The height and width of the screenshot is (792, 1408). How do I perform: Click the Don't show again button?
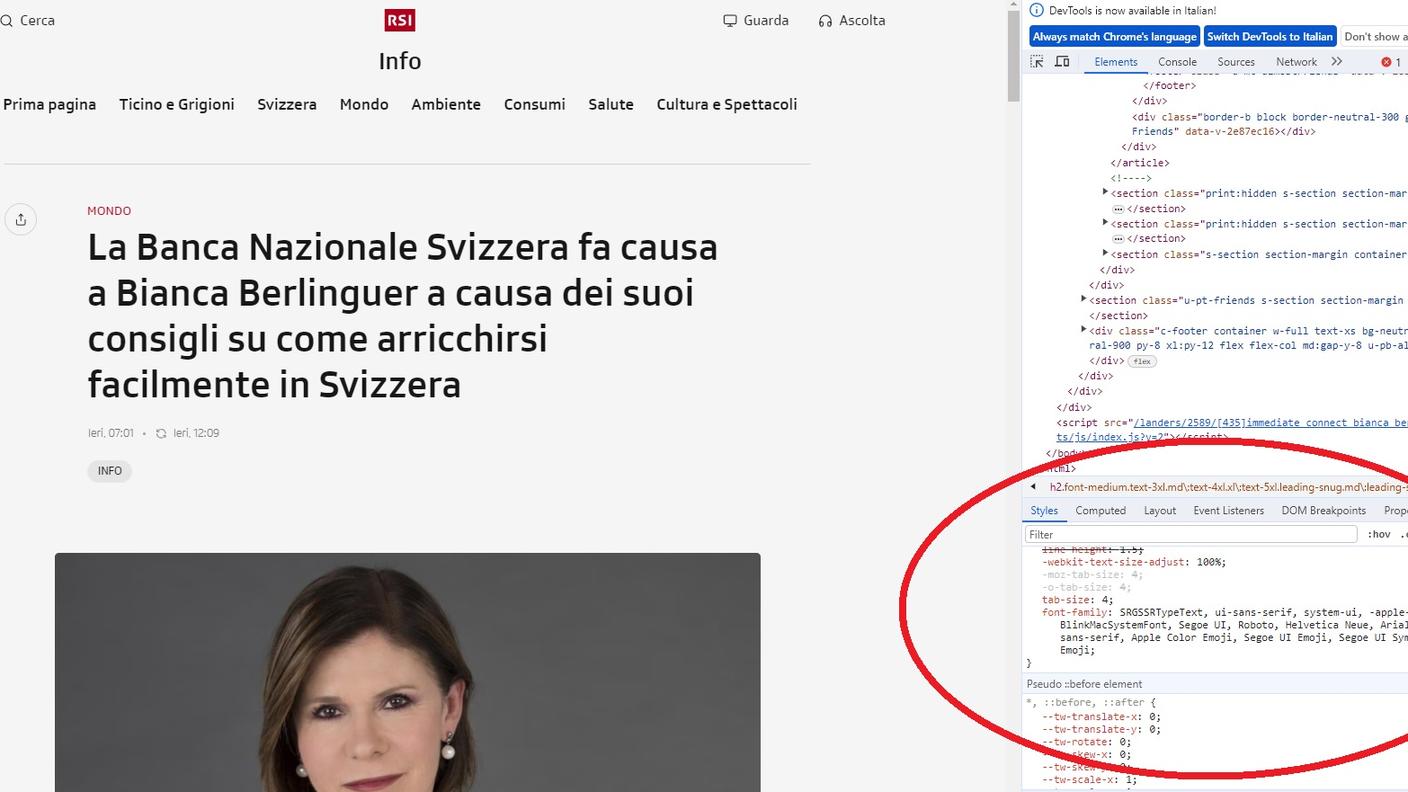point(1374,37)
